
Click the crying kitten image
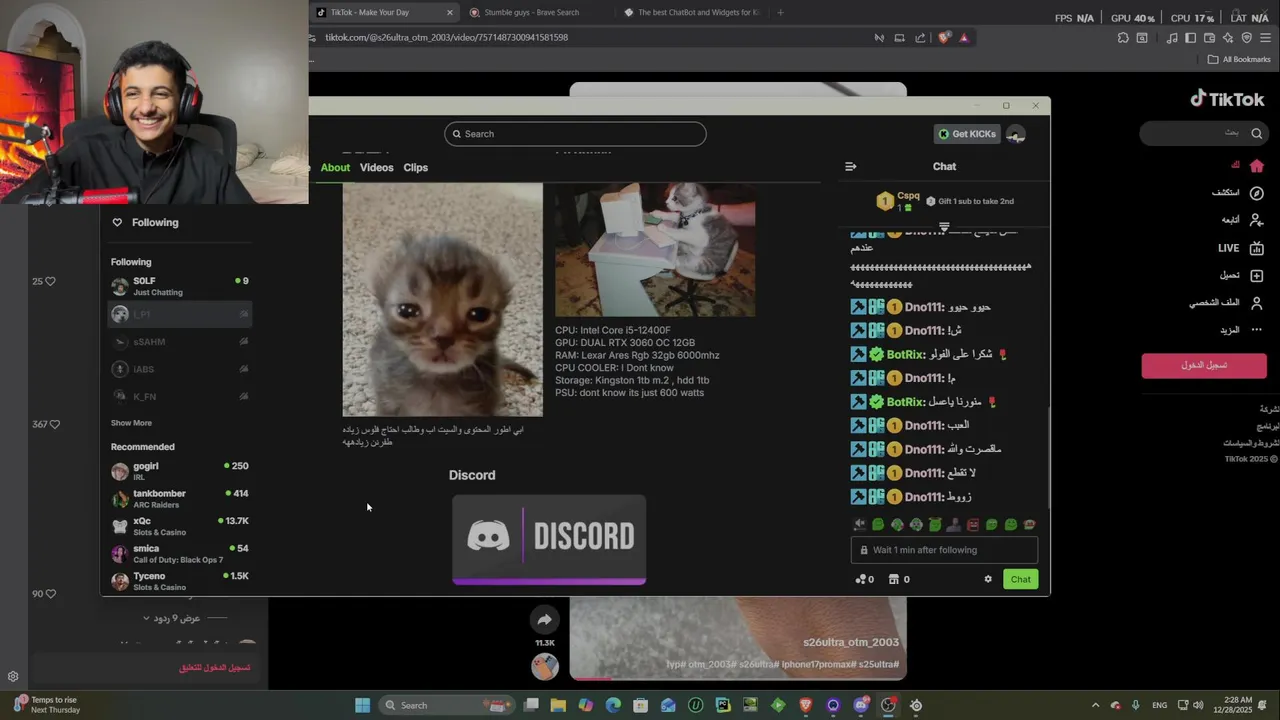coord(442,300)
